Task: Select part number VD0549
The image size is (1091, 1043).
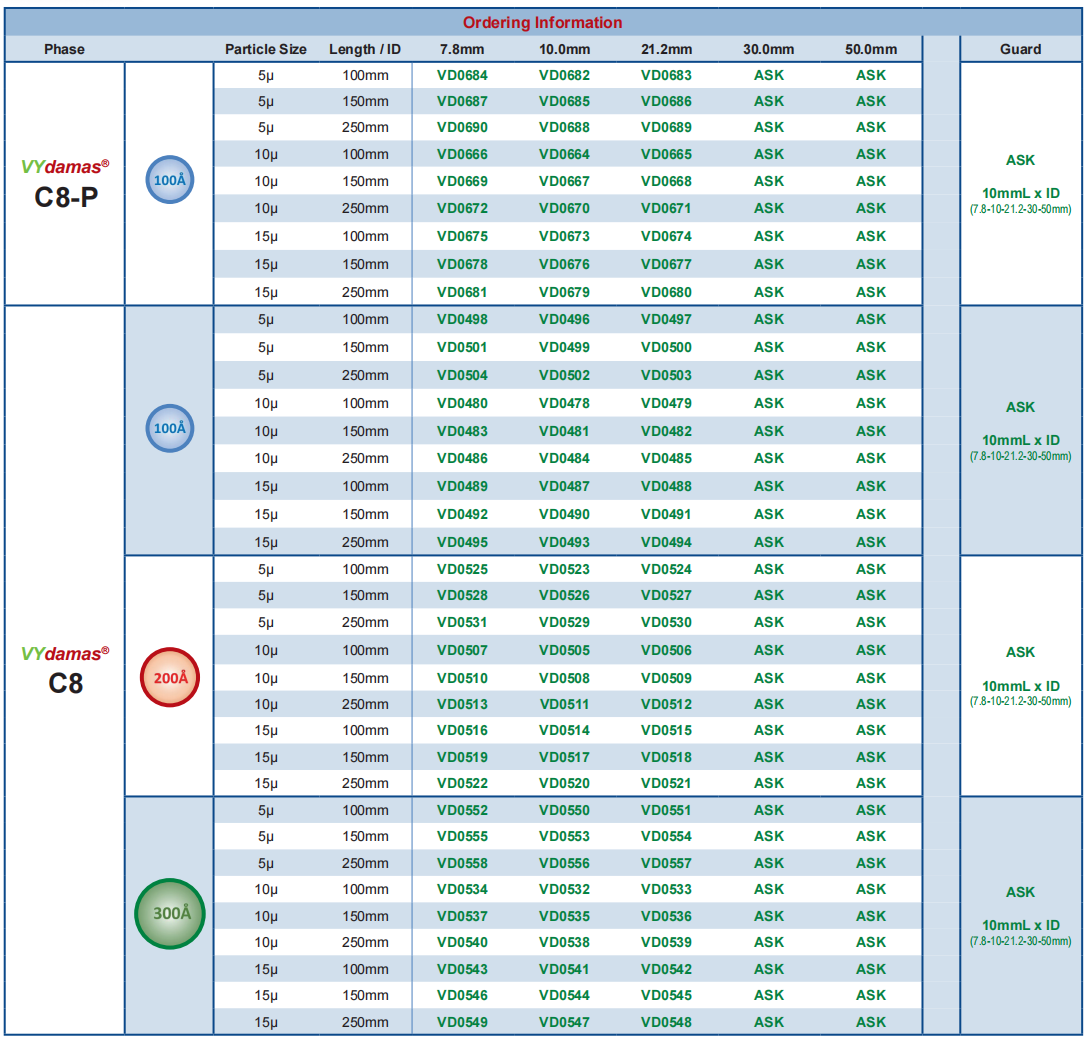Action: (462, 1022)
